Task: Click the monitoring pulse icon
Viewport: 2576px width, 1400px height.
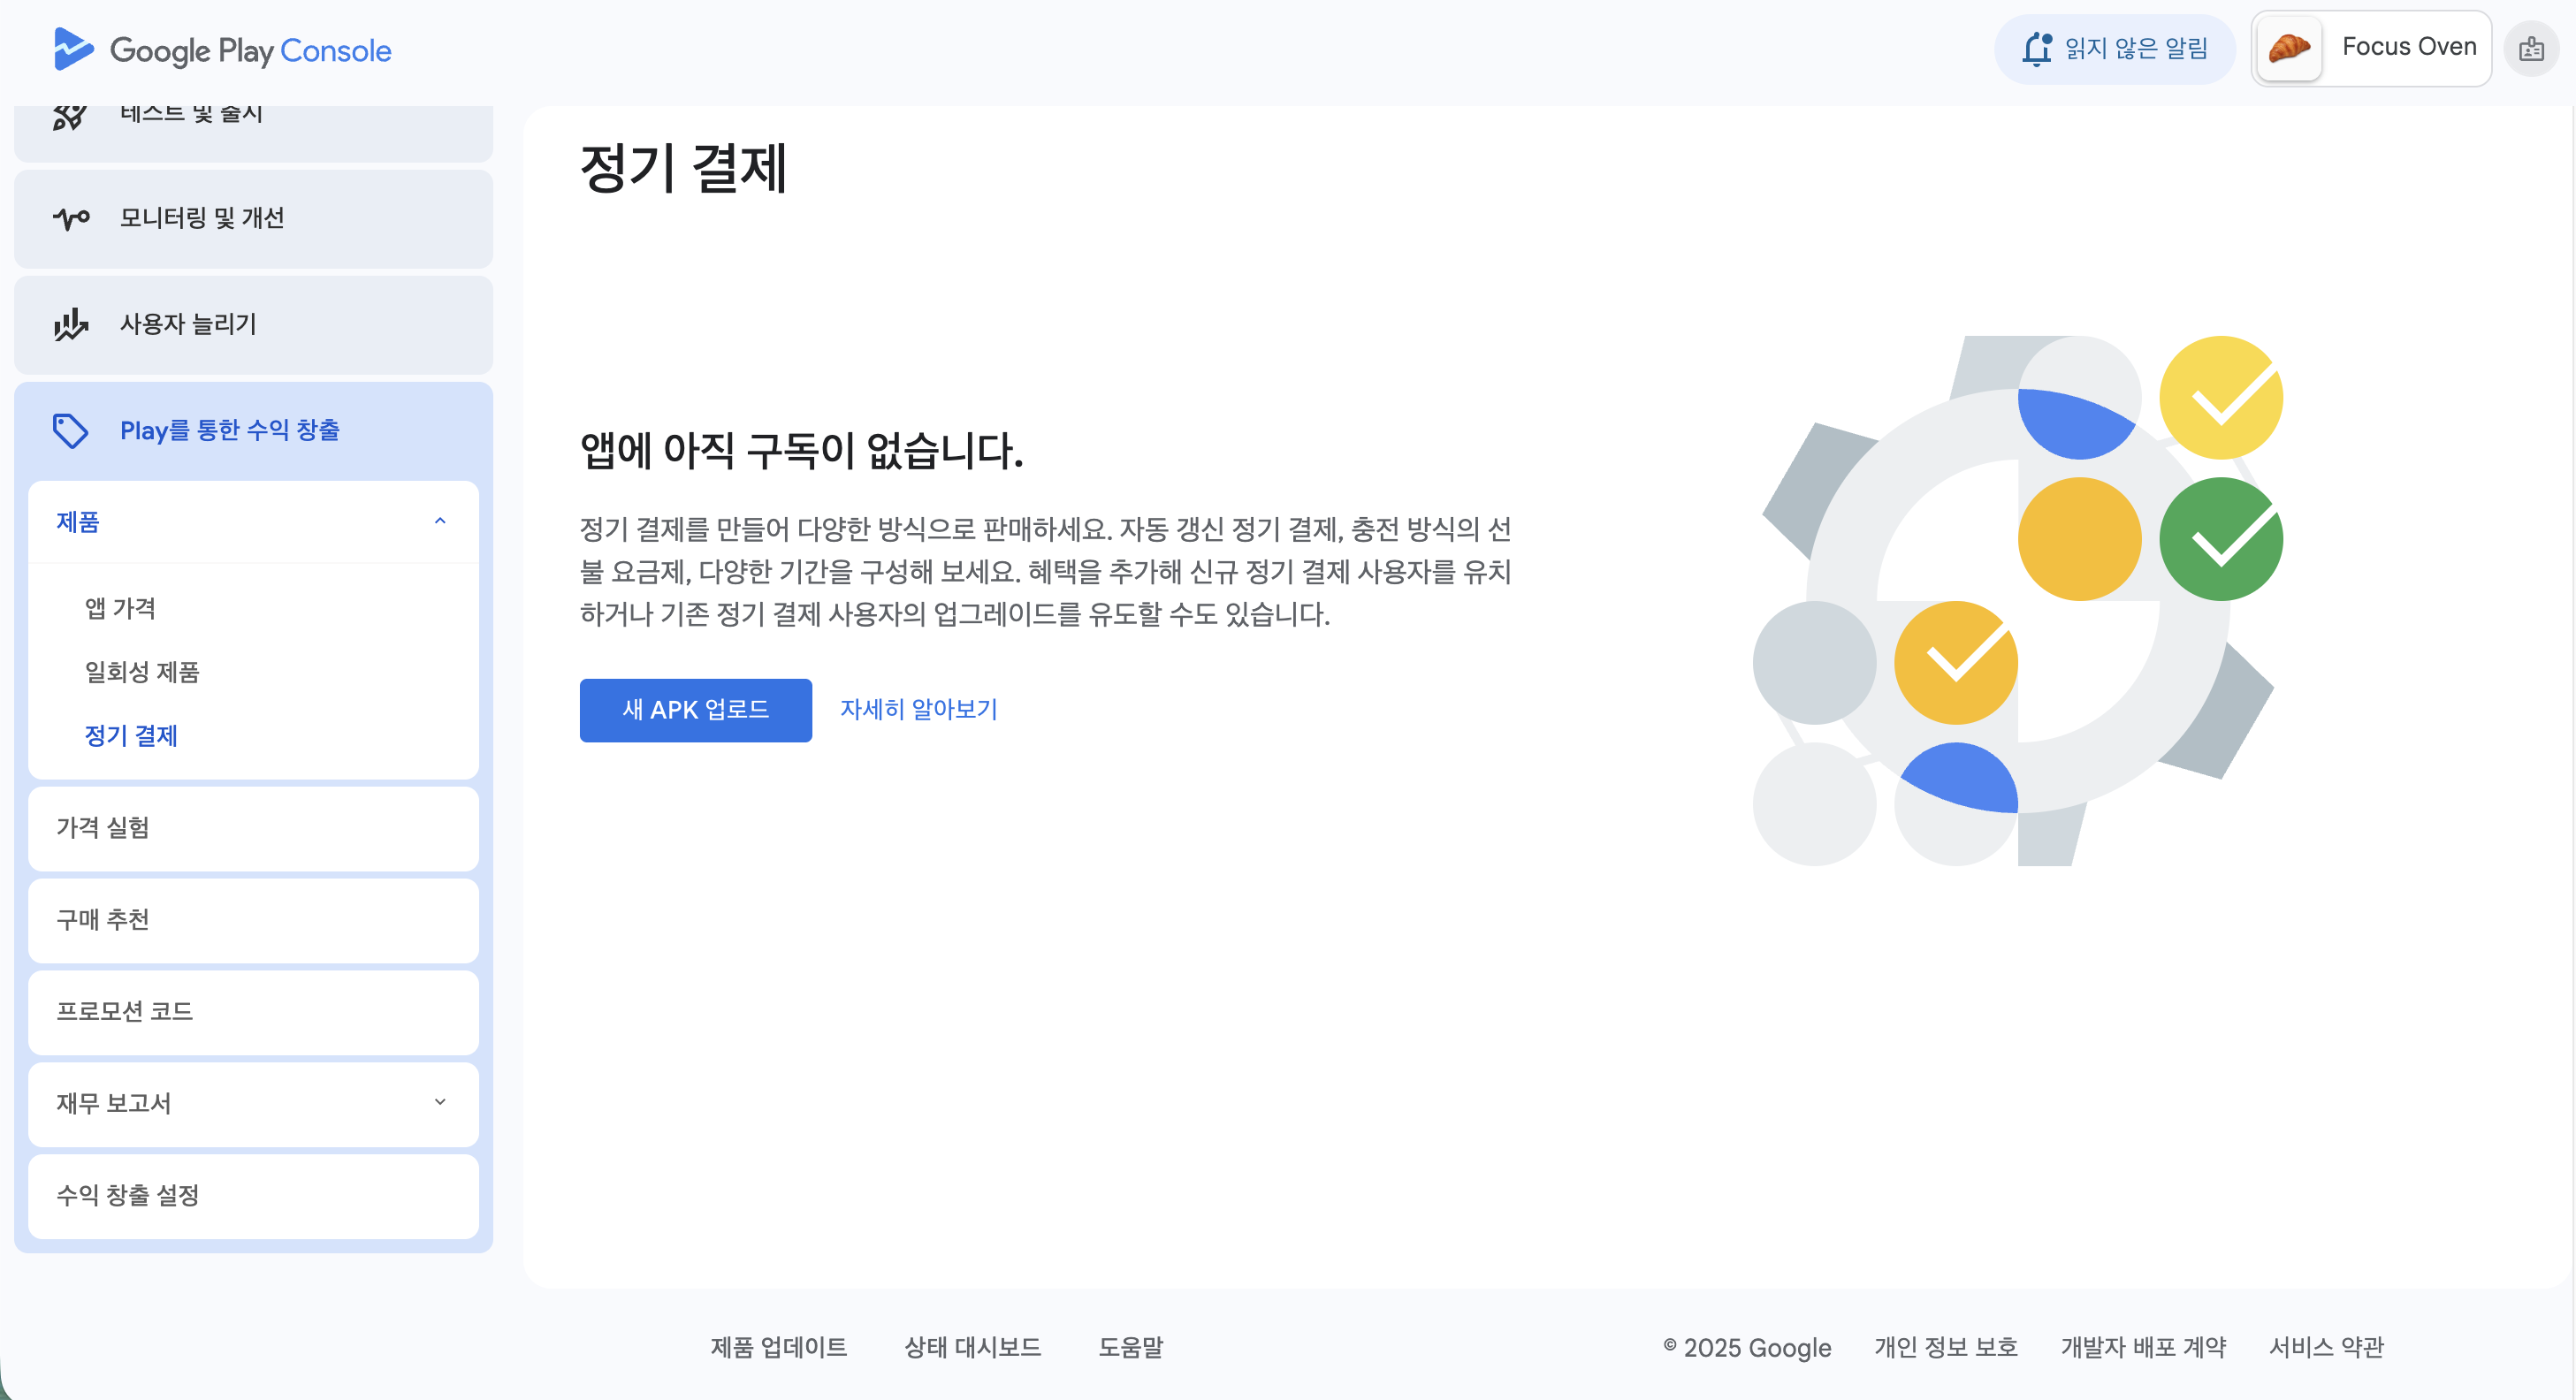Action: (x=71, y=218)
